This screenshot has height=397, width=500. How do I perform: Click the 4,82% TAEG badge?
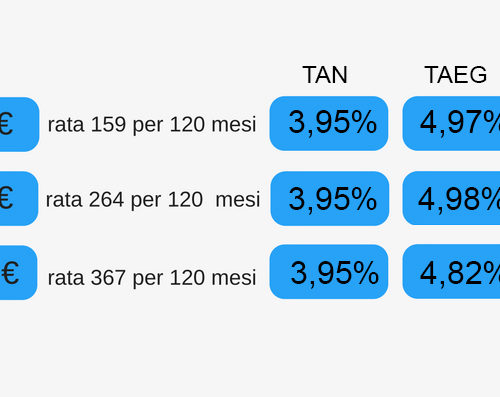point(451,271)
